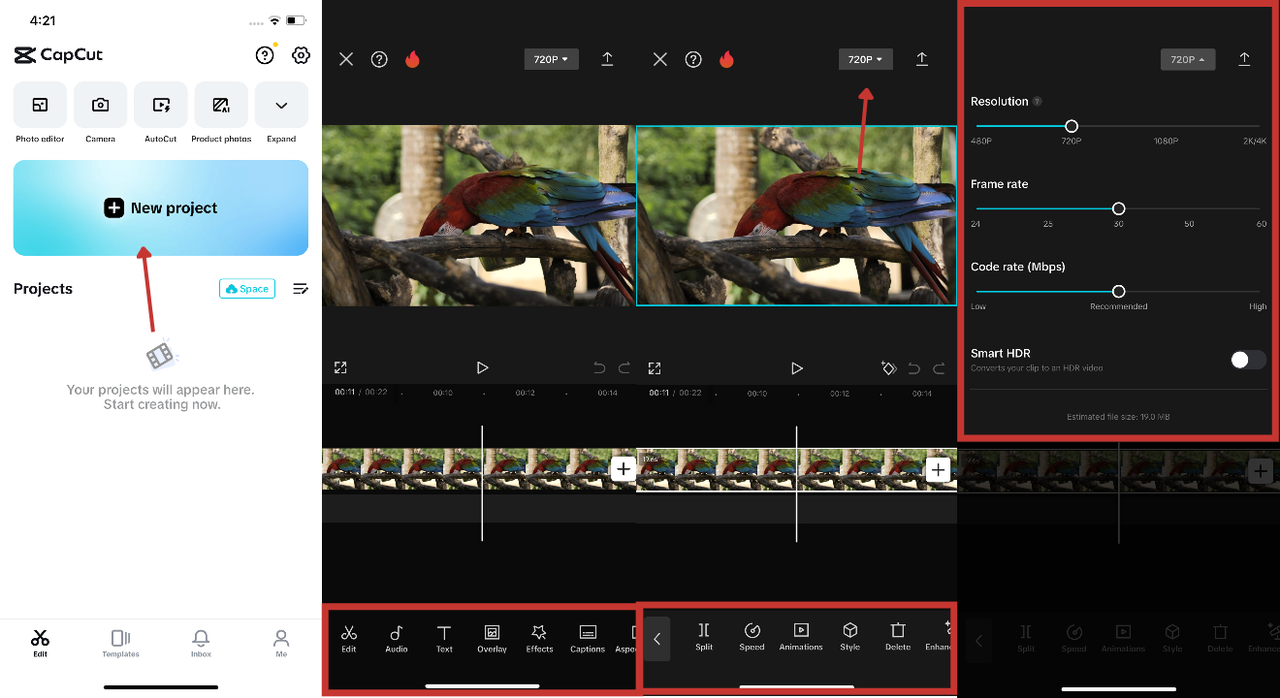The width and height of the screenshot is (1280, 698).
Task: Open the Text tool in editor toolbar
Action: (444, 639)
